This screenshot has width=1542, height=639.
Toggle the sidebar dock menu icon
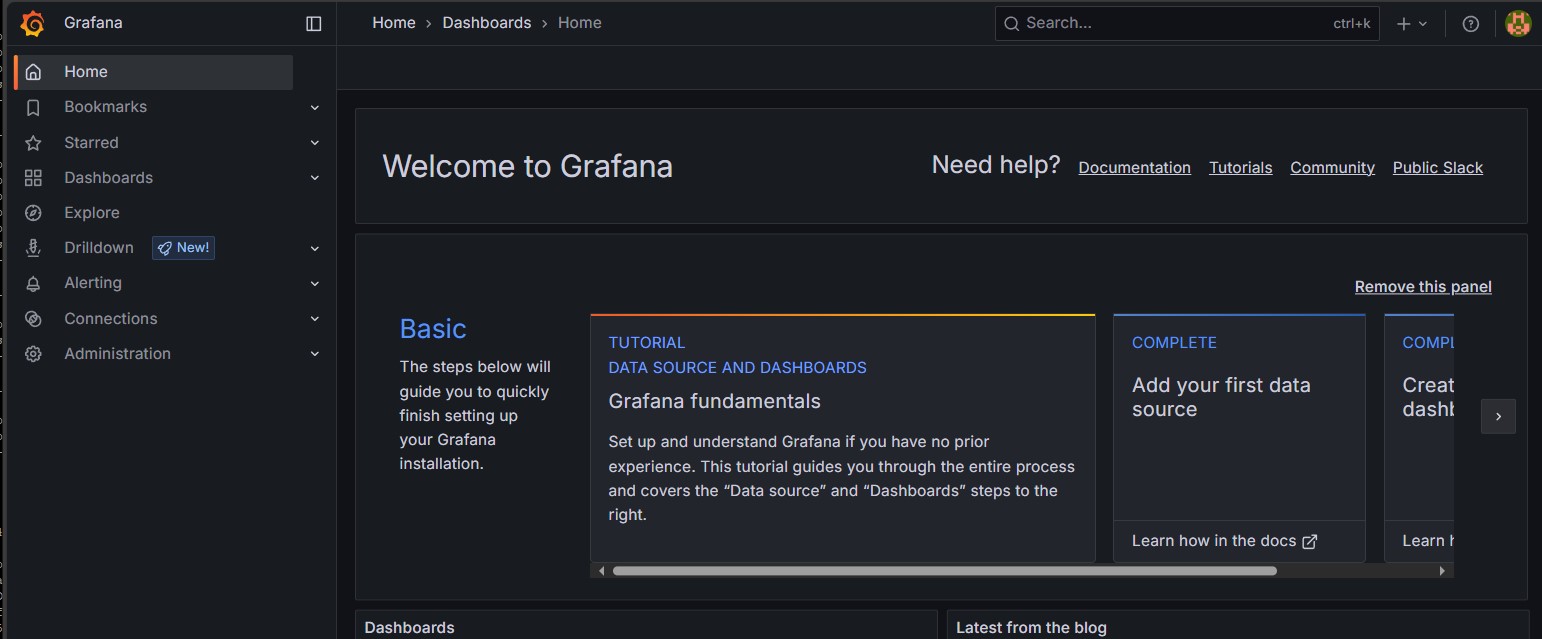[x=314, y=23]
